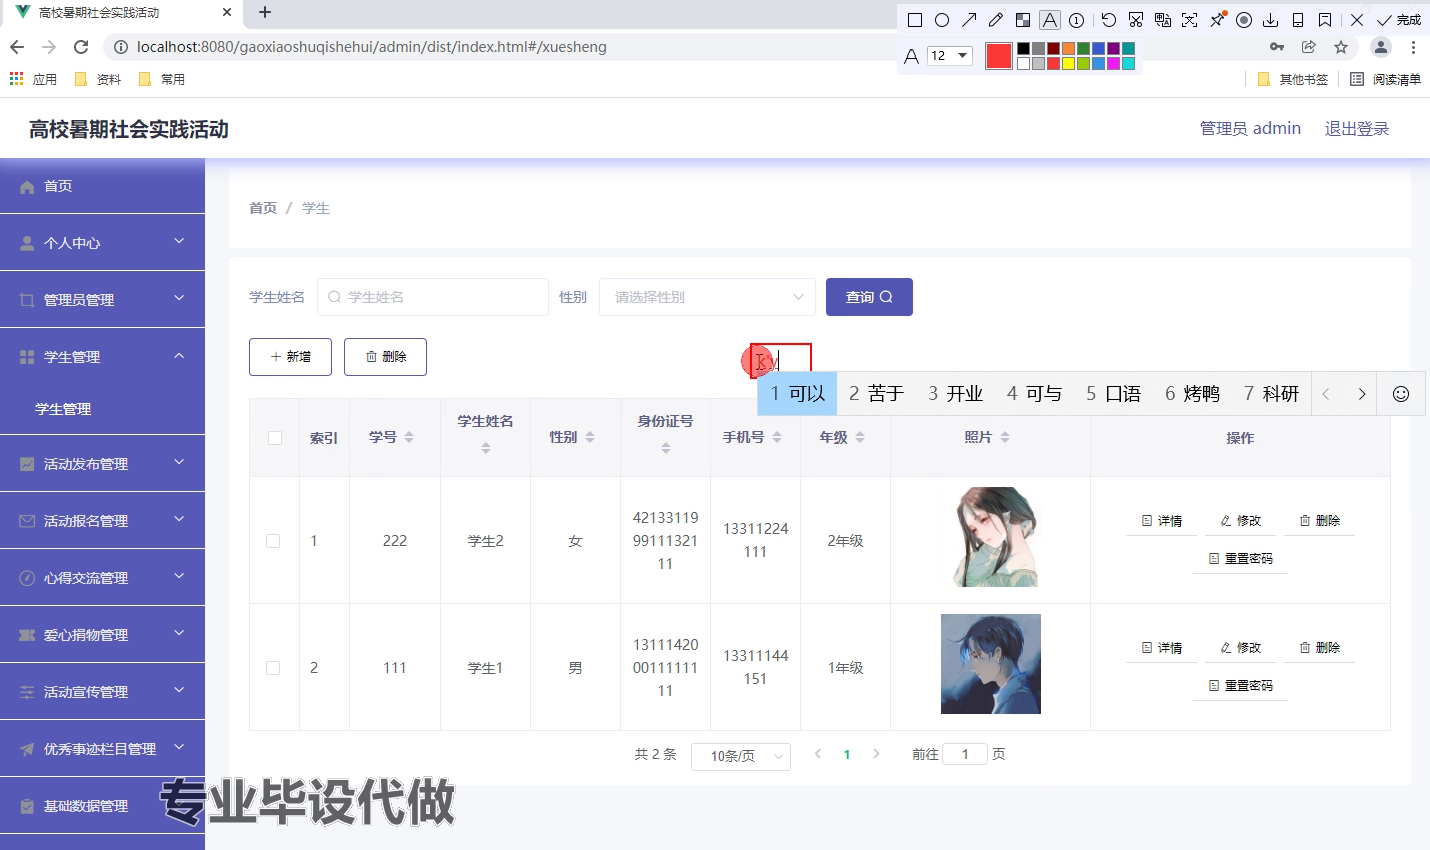Cancel the screenshot with the X icon
The image size is (1430, 850).
pos(1357,20)
